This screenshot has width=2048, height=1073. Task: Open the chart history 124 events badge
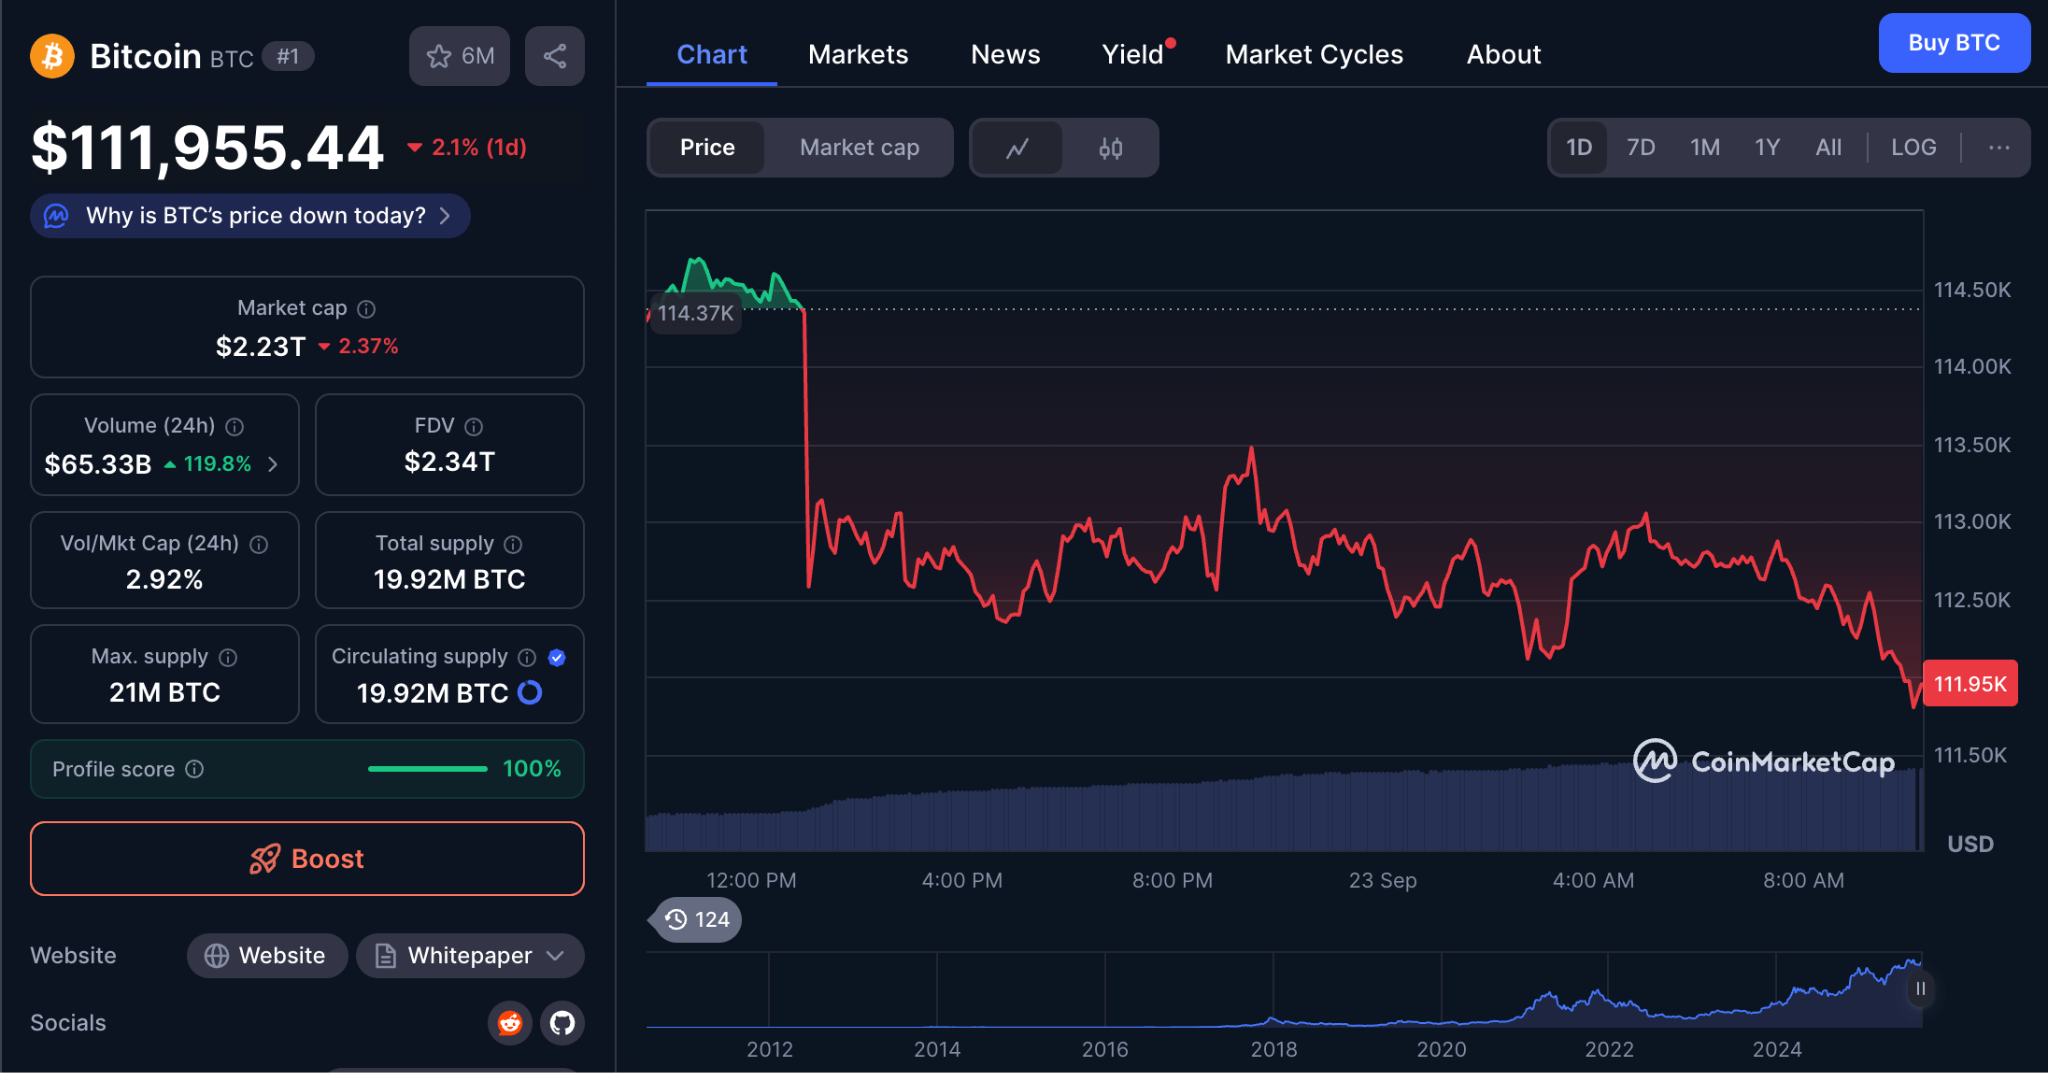click(697, 919)
